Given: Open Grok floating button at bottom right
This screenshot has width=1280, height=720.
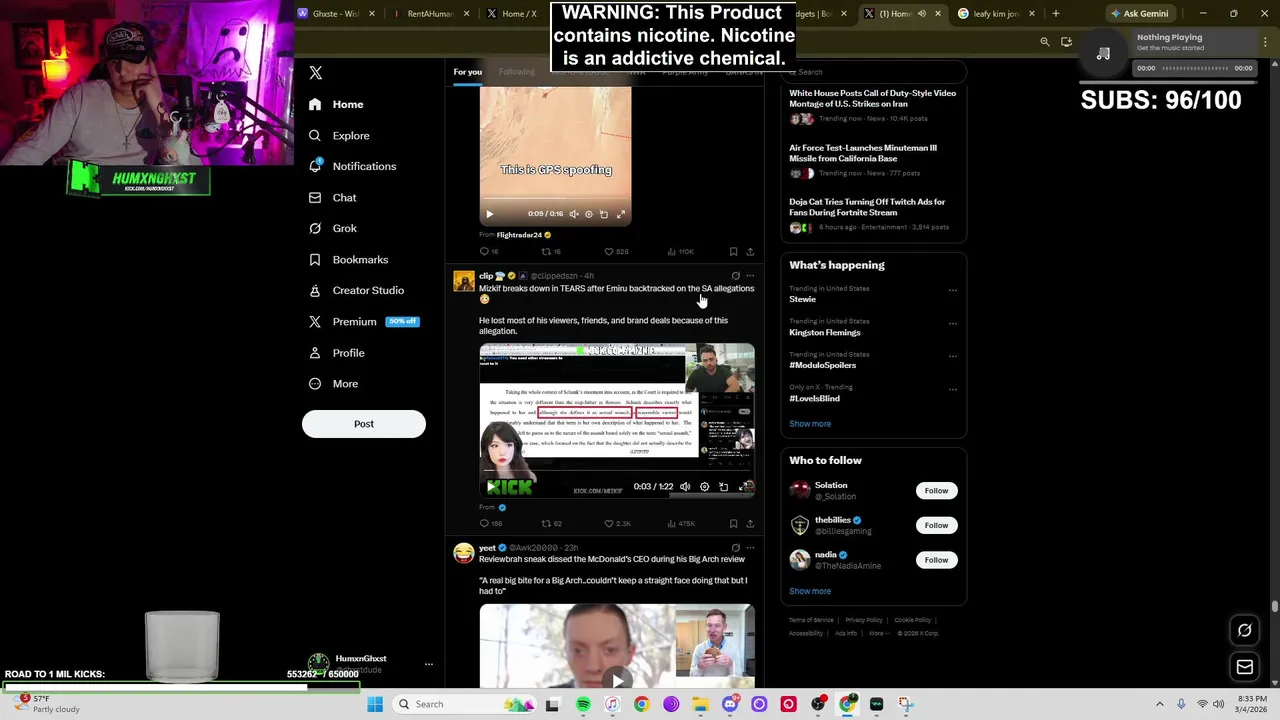Looking at the screenshot, I should [1245, 631].
